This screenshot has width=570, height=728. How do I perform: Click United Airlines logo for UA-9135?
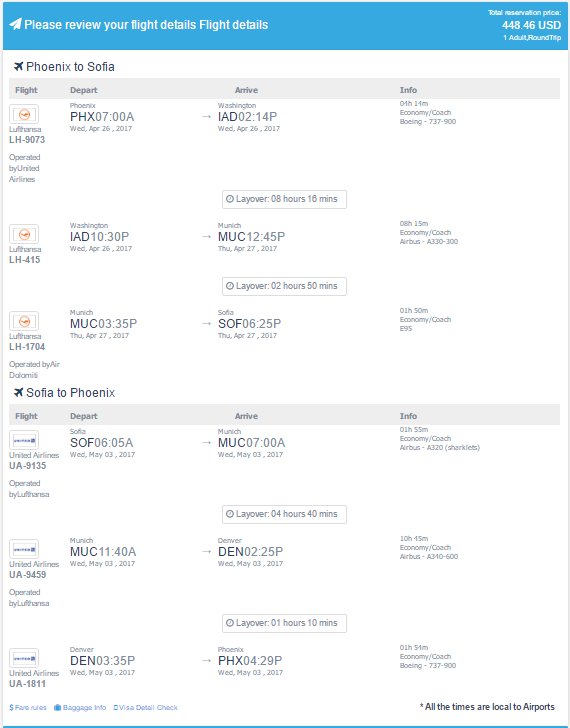[x=24, y=440]
